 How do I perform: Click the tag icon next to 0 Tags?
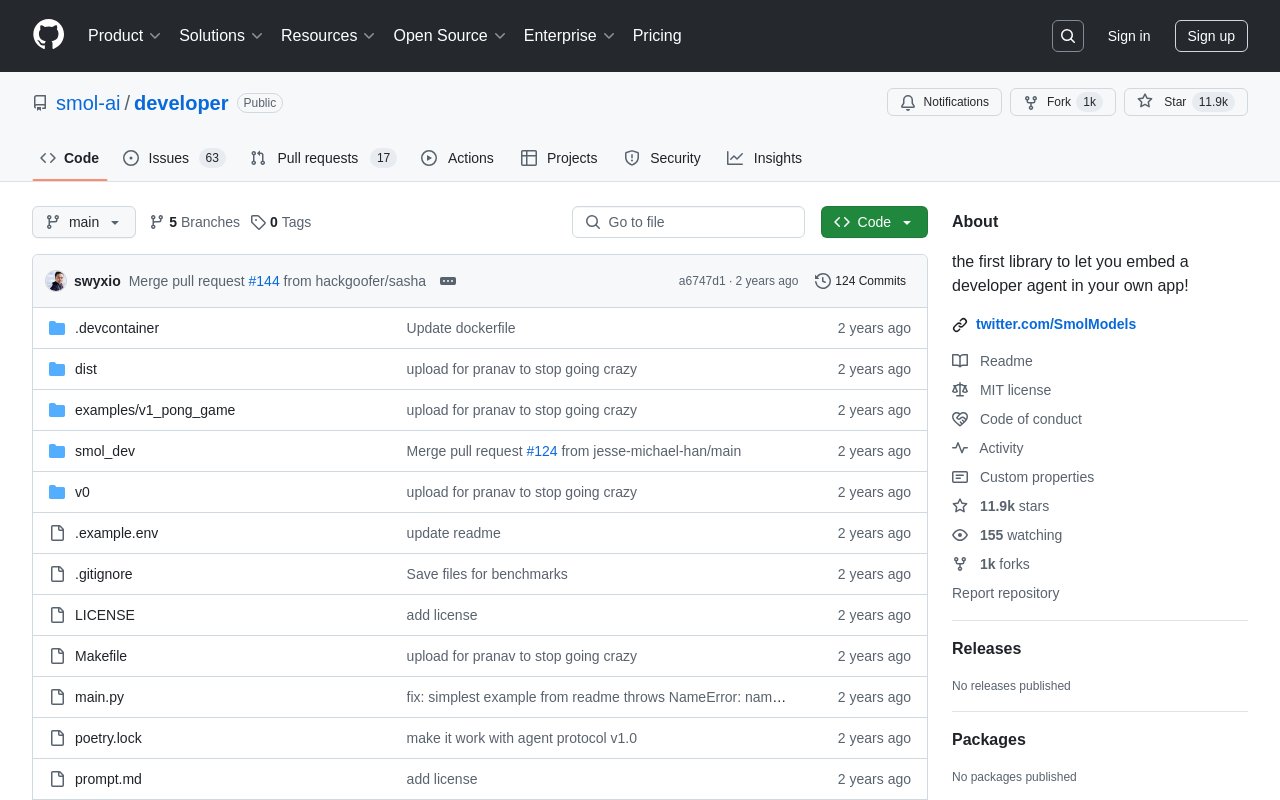click(x=258, y=222)
